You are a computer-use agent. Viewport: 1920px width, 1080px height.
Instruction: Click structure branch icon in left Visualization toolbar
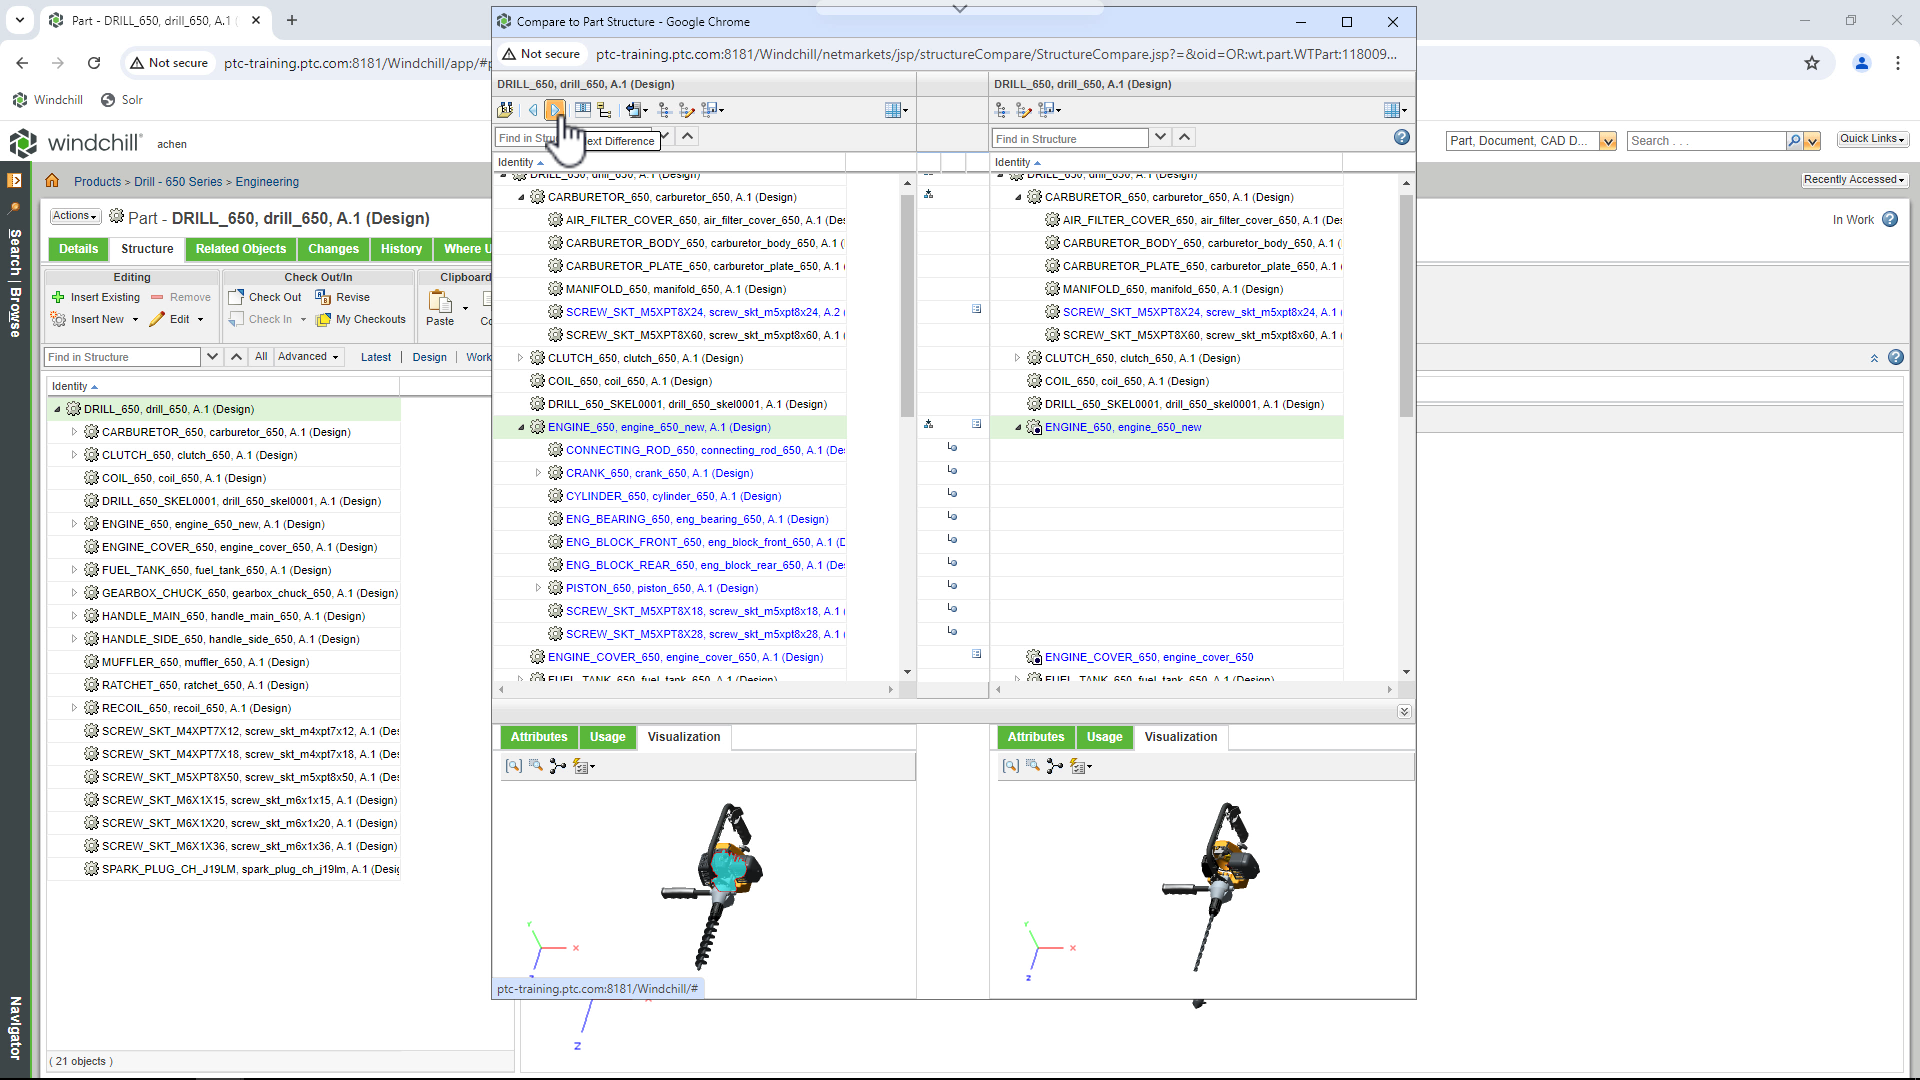(558, 766)
